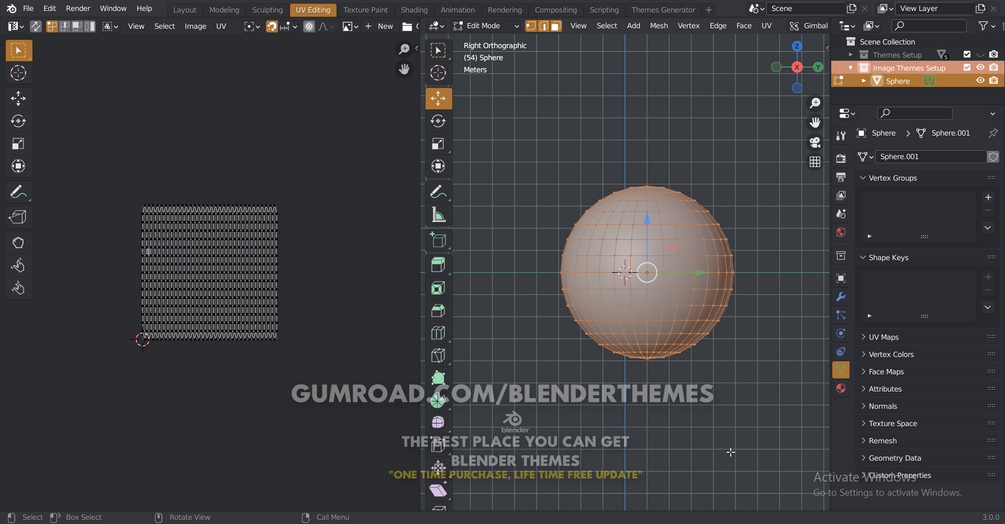Switch perspective/orthographic grid icon in viewport
The width and height of the screenshot is (1005, 524).
coord(815,162)
